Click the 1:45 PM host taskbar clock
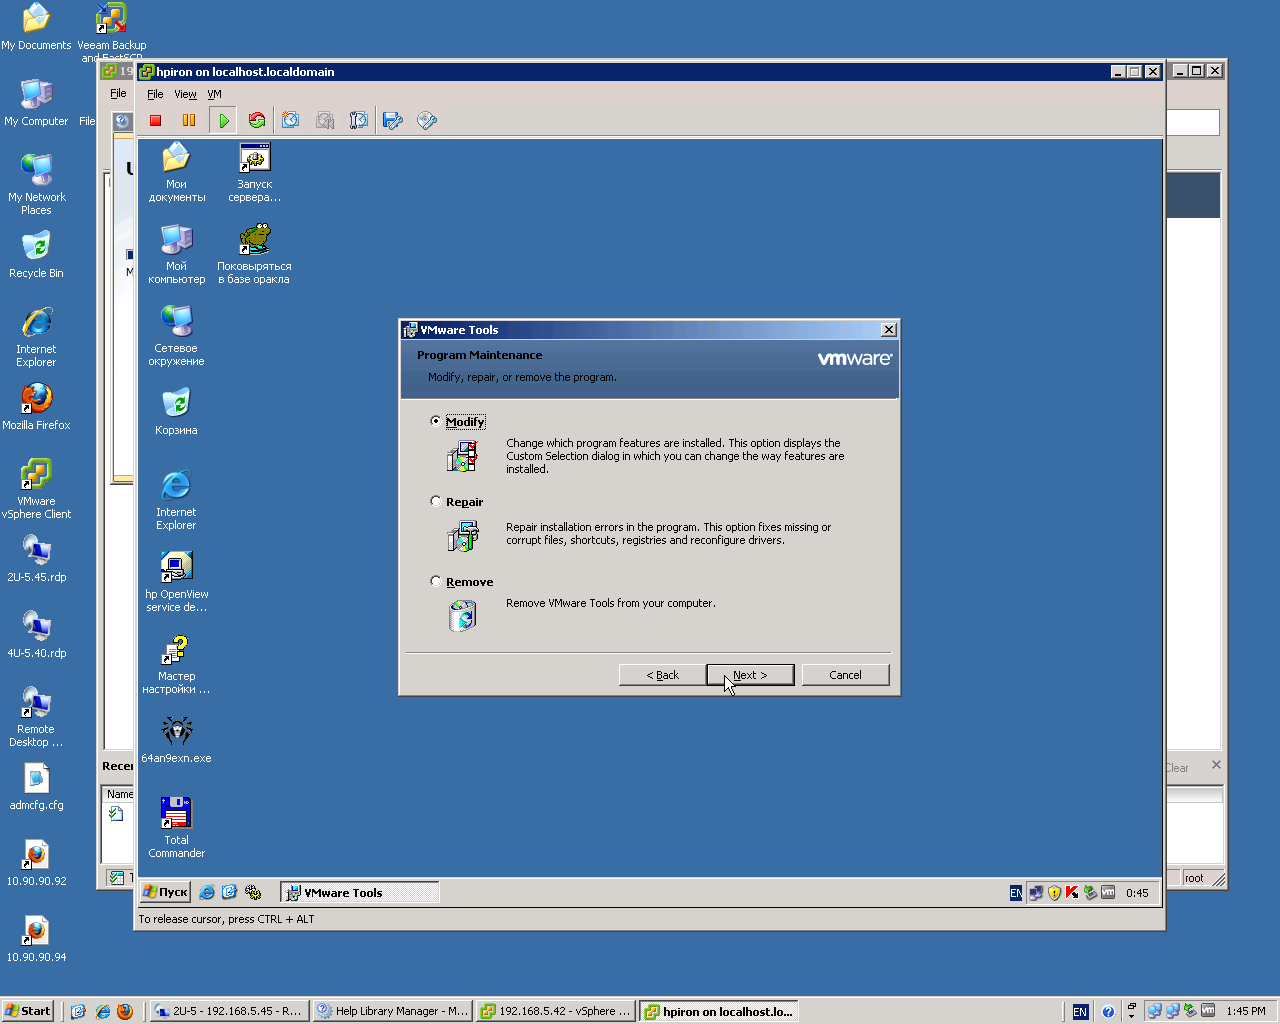 [1246, 1011]
